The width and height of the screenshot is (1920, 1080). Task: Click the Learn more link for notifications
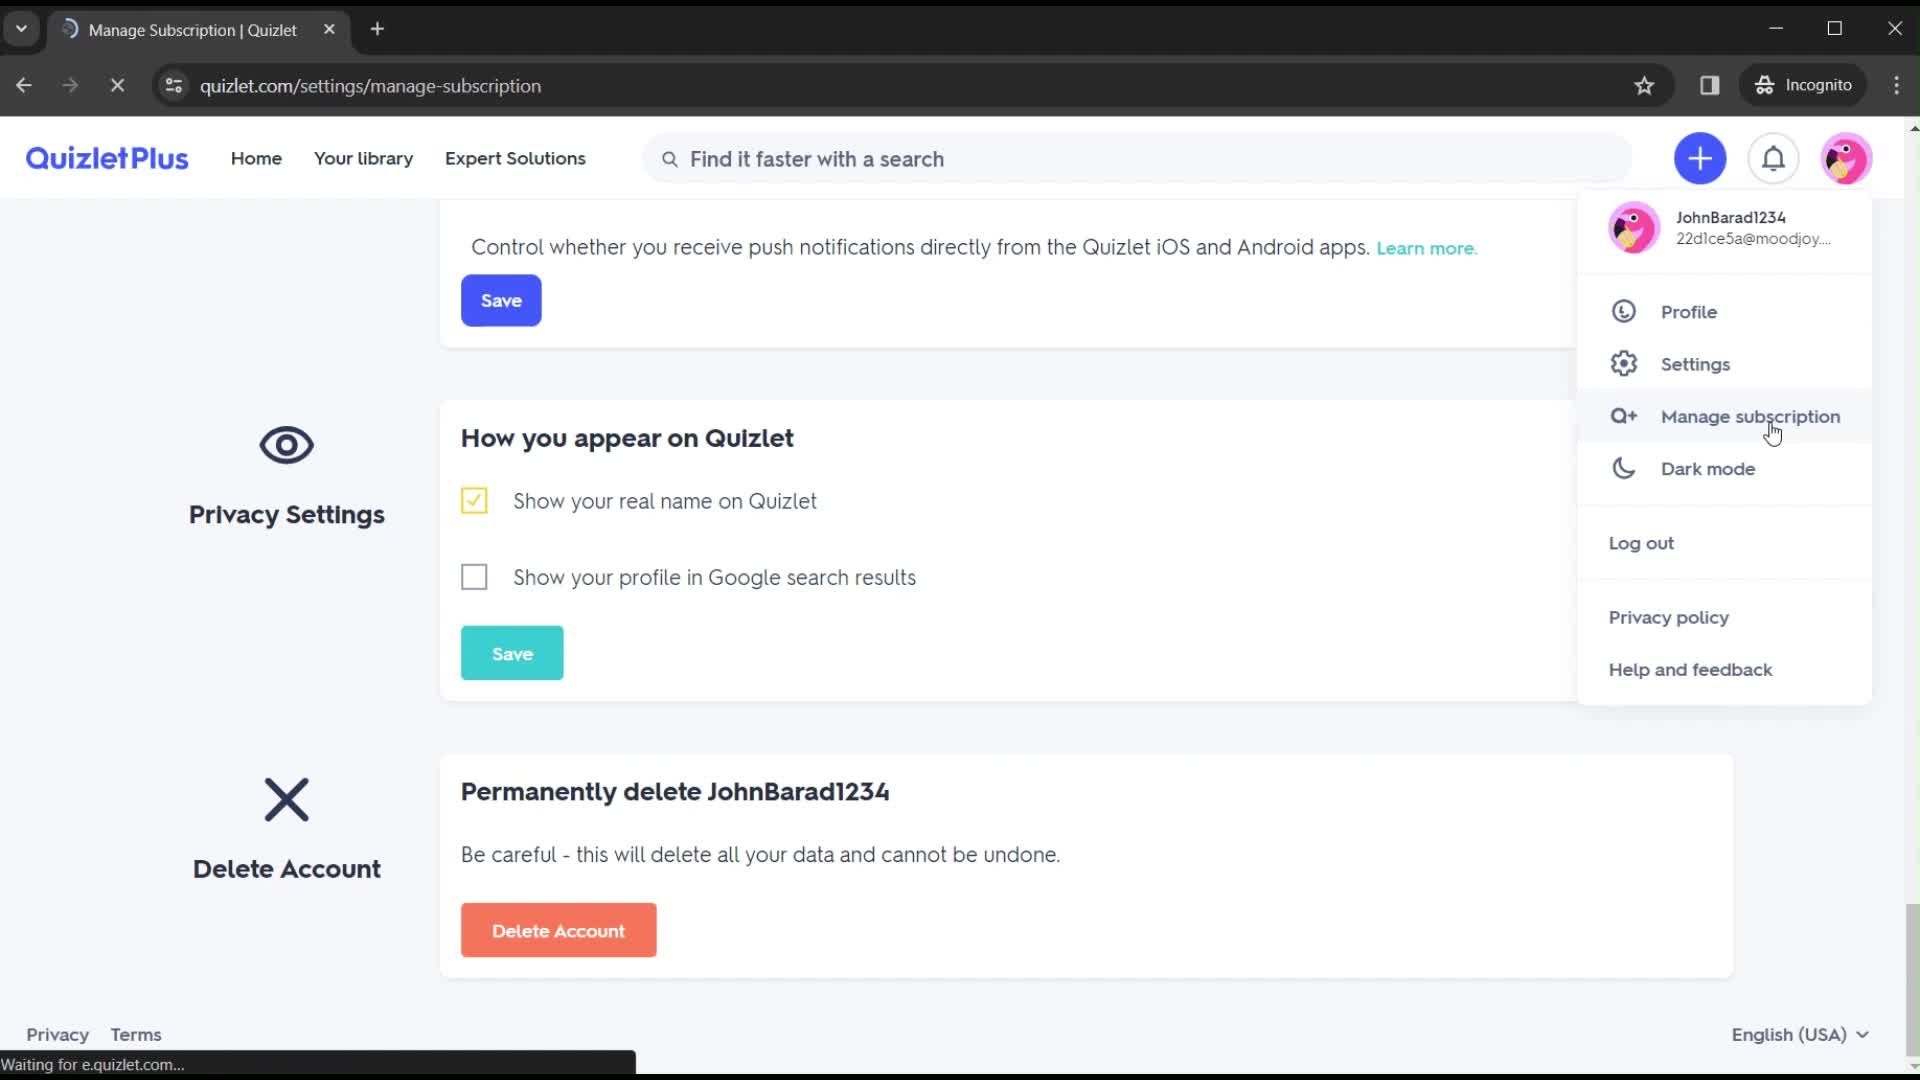click(1427, 248)
